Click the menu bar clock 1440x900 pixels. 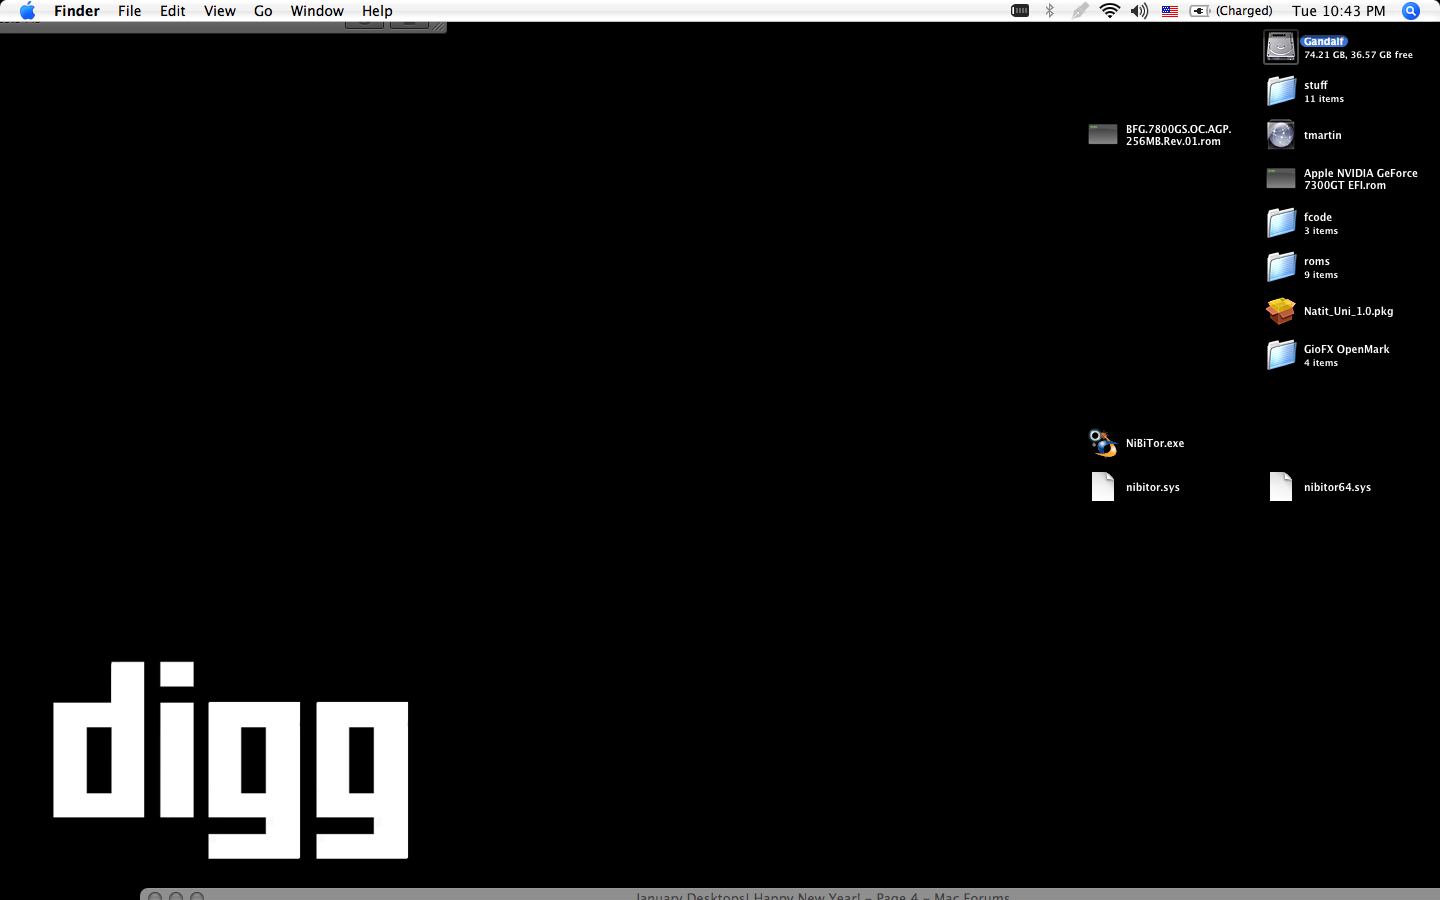tap(1338, 11)
